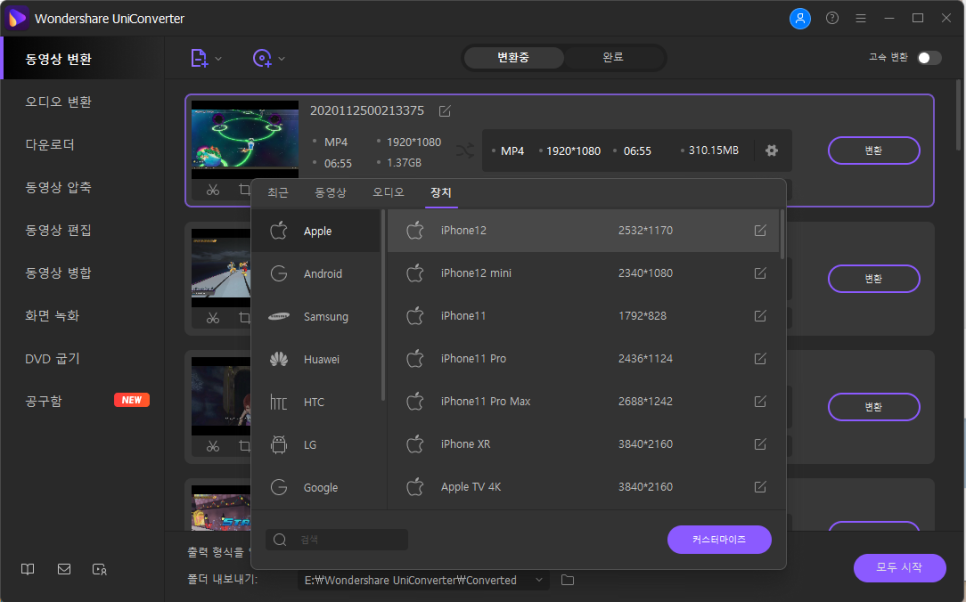The image size is (966, 602).
Task: Click the add file icon
Action: (x=199, y=59)
